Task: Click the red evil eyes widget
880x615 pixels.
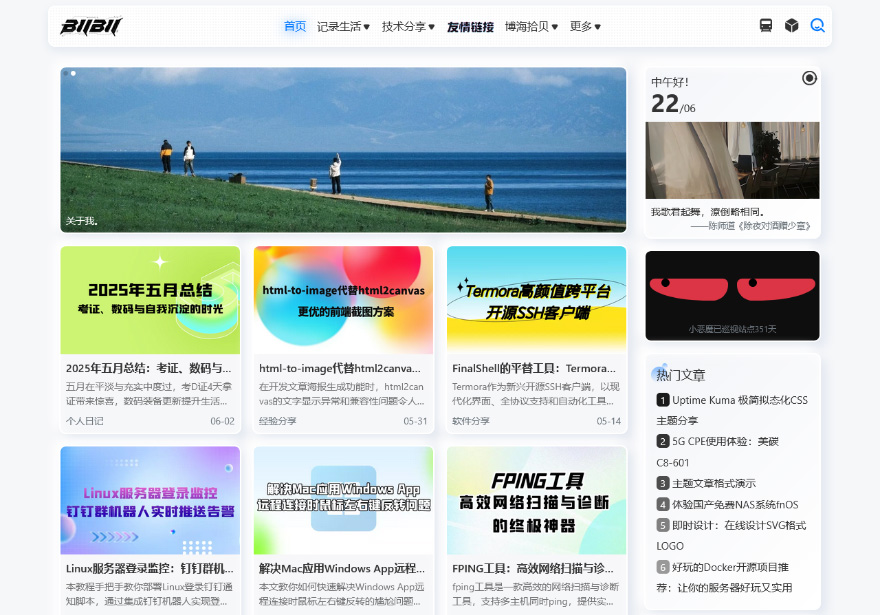Action: pyautogui.click(x=732, y=294)
